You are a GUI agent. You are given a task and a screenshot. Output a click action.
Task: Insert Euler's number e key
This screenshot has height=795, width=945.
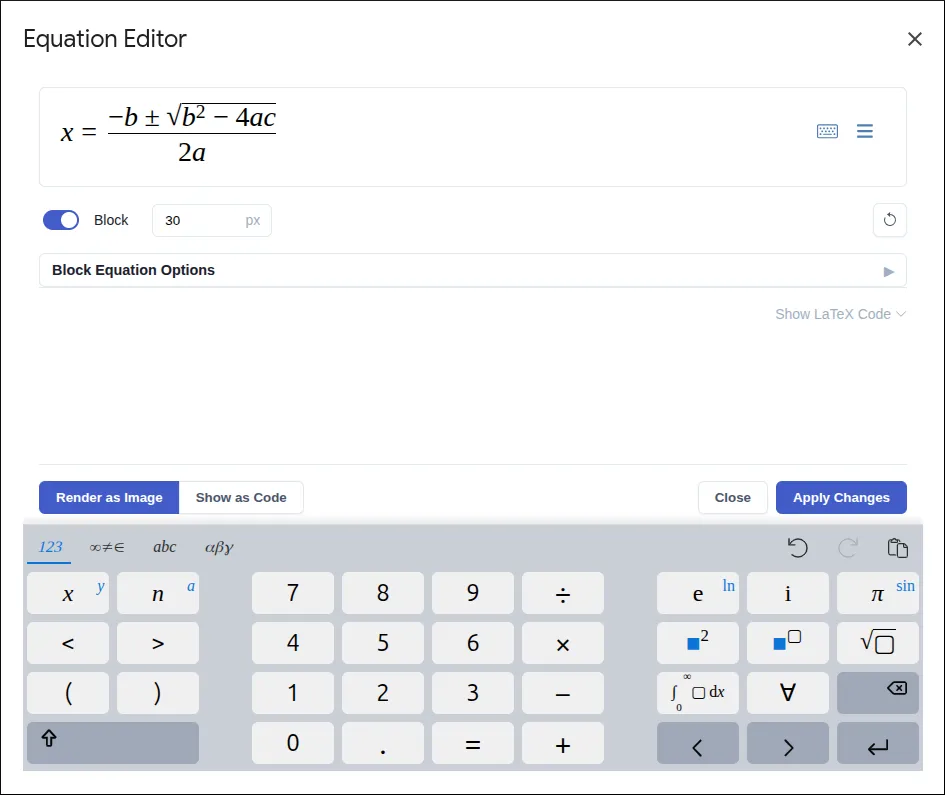pos(697,593)
